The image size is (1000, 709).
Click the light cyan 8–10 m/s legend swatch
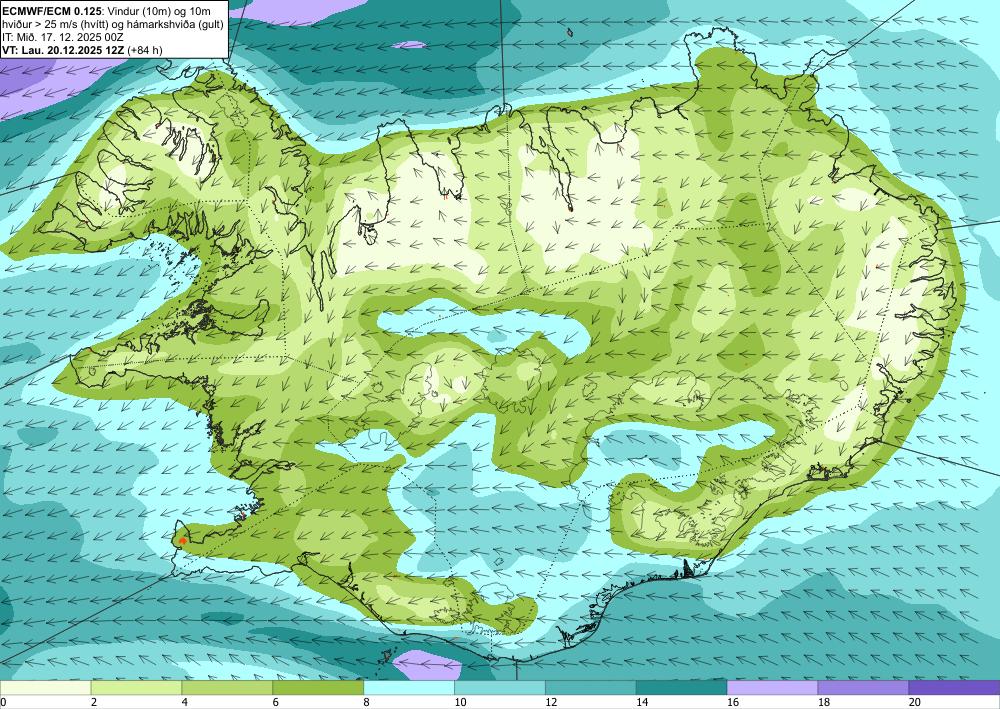409,687
